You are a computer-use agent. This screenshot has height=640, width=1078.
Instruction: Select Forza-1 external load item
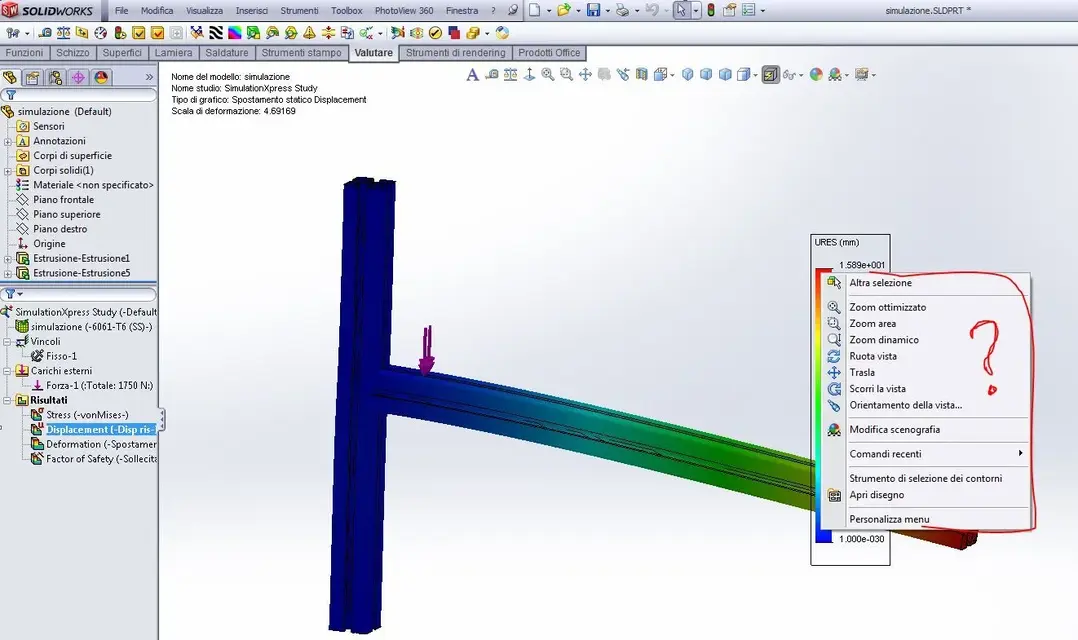(99, 386)
